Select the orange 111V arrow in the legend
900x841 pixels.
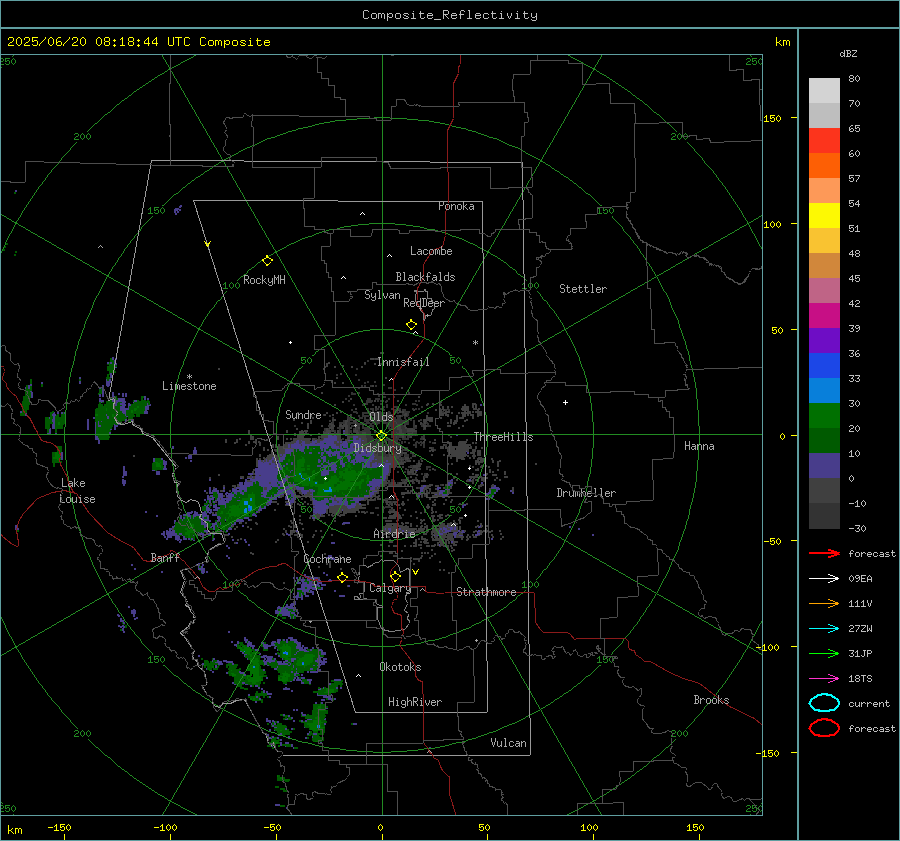824,603
